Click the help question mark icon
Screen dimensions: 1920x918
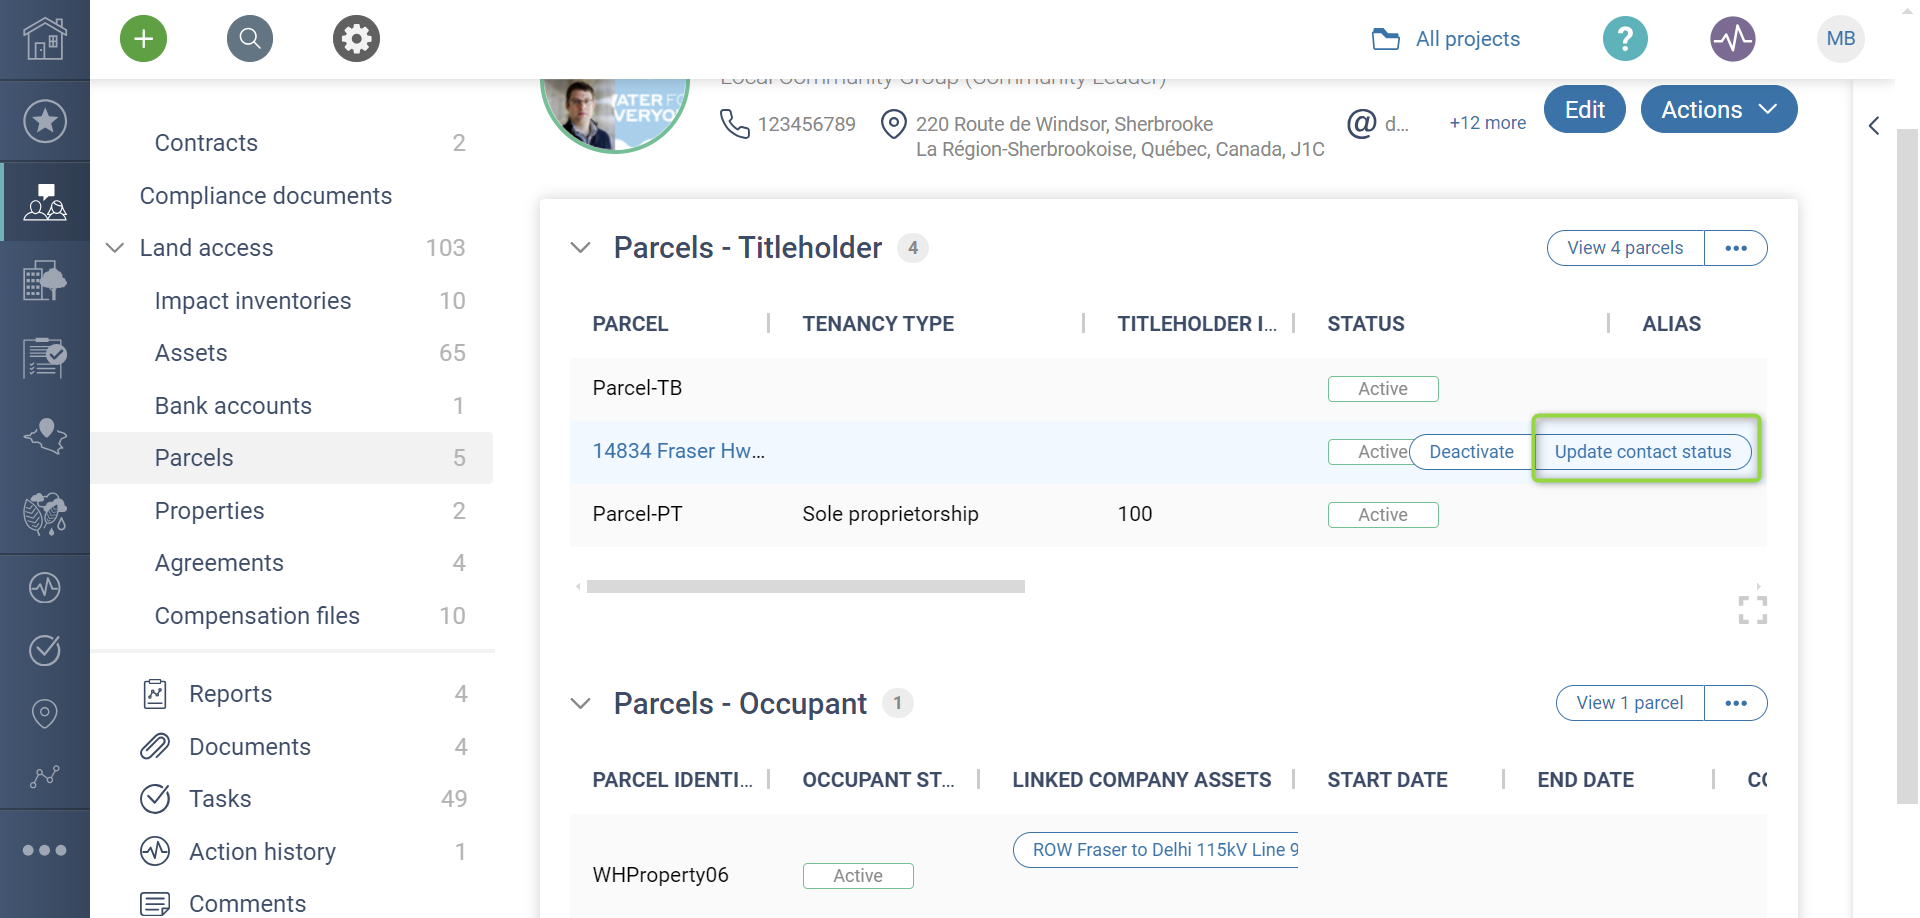(1625, 39)
